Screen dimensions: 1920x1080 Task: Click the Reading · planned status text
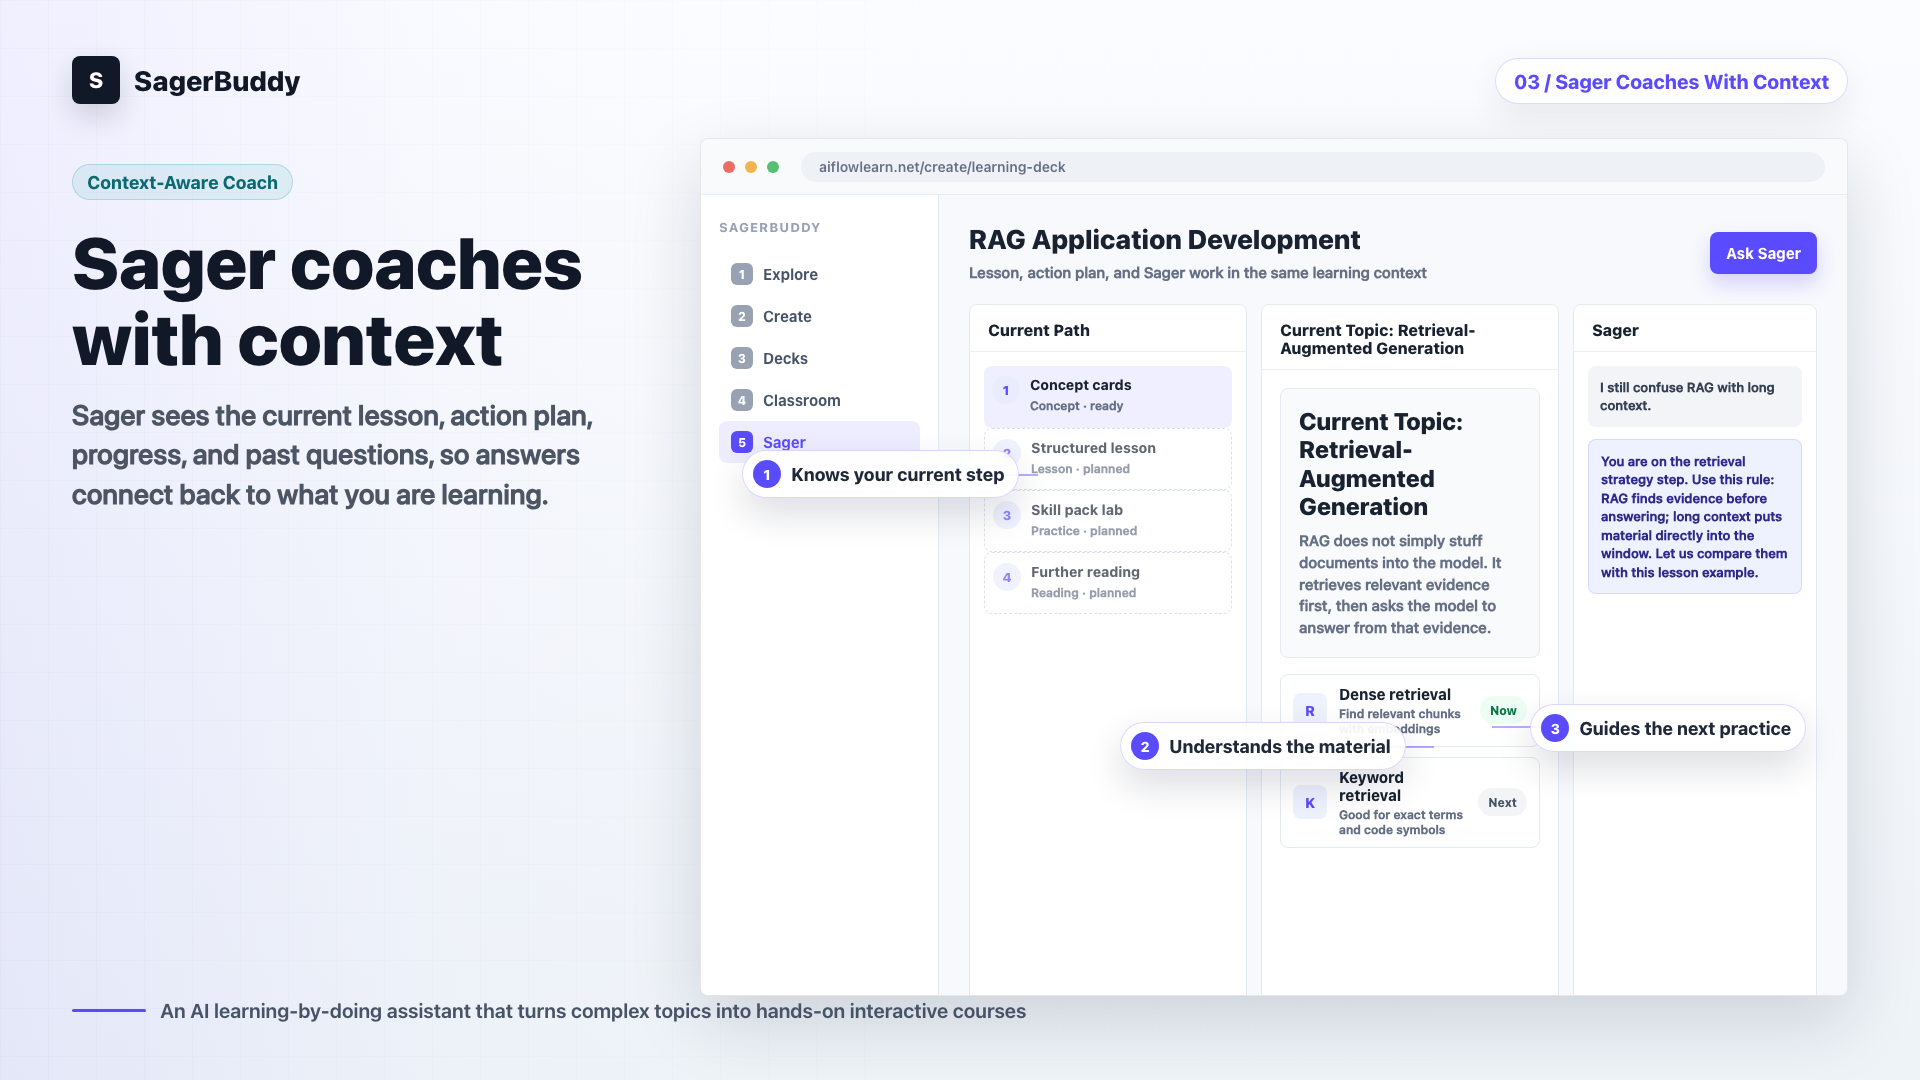point(1083,593)
